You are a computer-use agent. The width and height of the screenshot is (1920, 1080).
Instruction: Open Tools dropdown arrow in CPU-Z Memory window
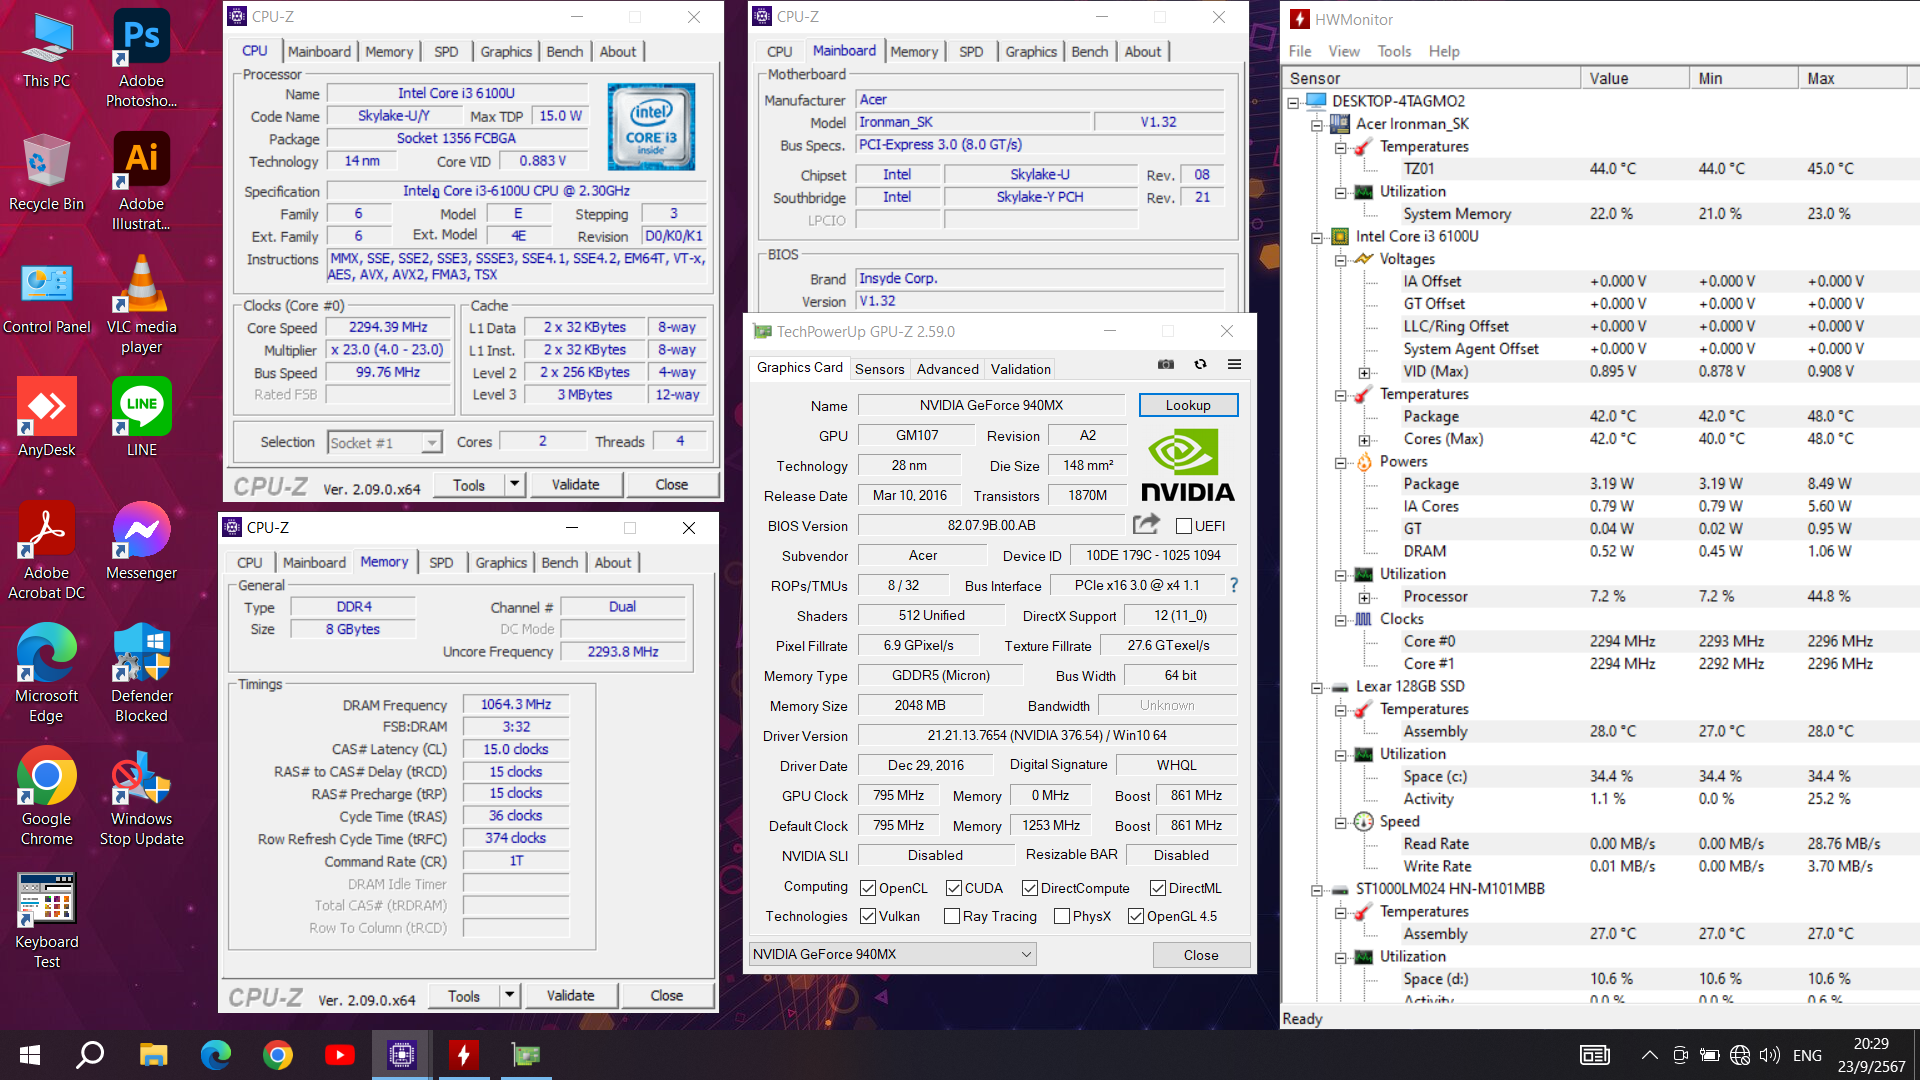click(509, 996)
